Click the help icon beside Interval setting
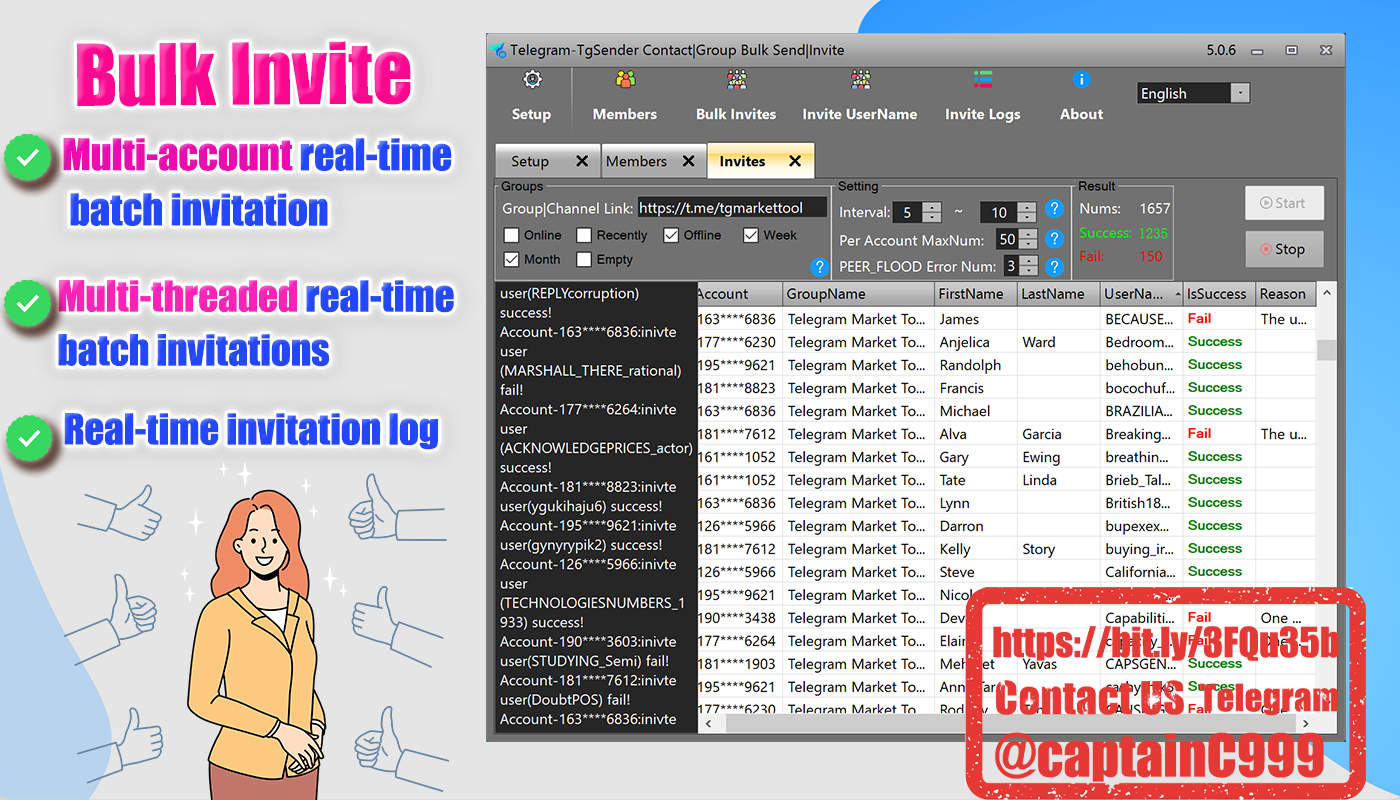Screen dimensions: 1400x800 1053,209
